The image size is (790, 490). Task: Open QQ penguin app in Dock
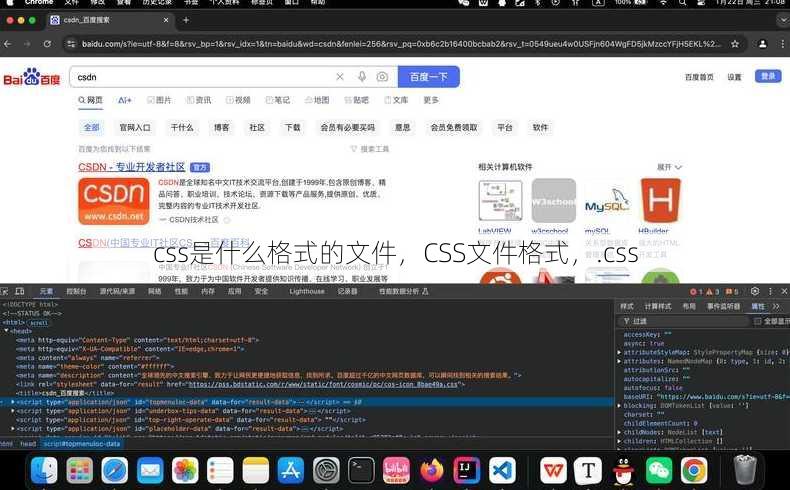coord(624,471)
